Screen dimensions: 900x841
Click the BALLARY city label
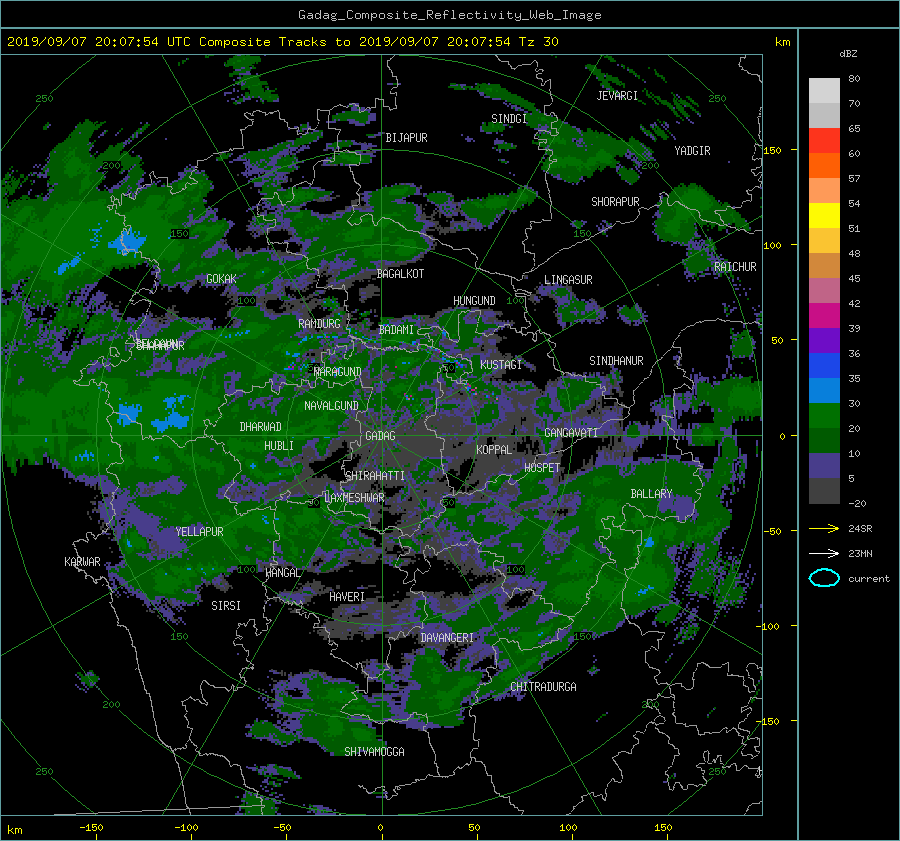point(651,494)
